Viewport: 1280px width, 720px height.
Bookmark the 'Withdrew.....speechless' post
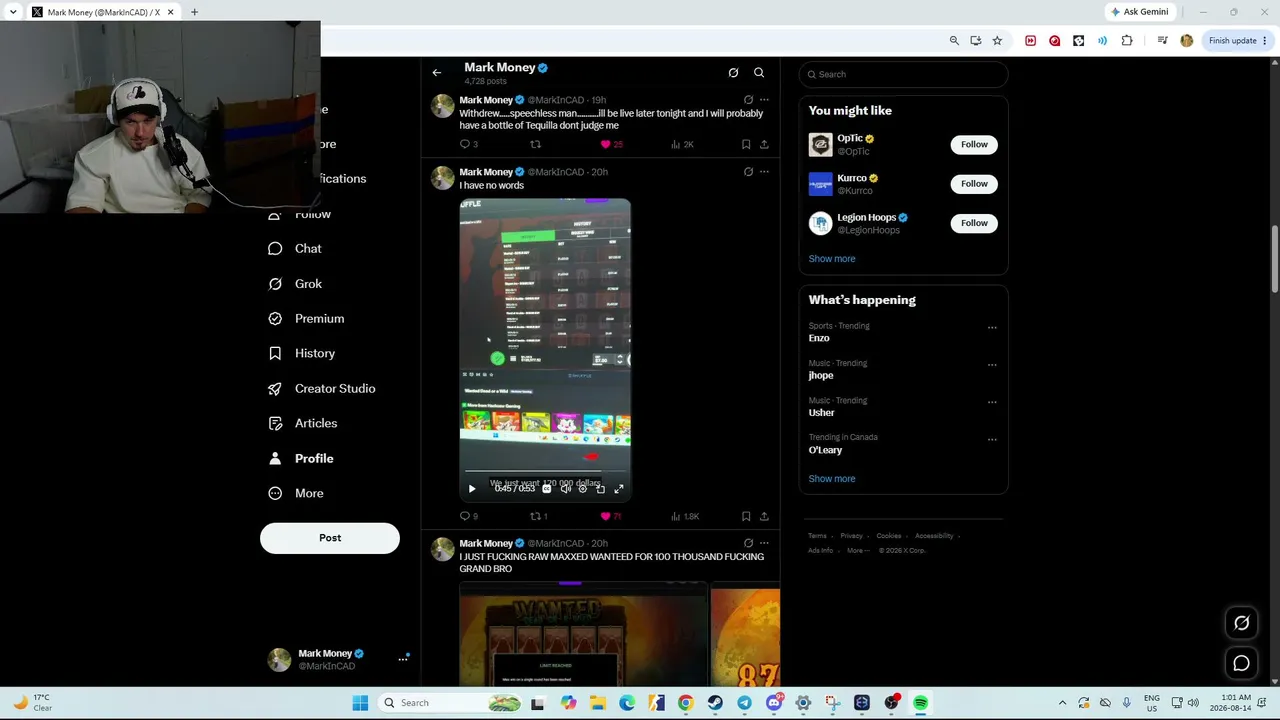point(746,144)
